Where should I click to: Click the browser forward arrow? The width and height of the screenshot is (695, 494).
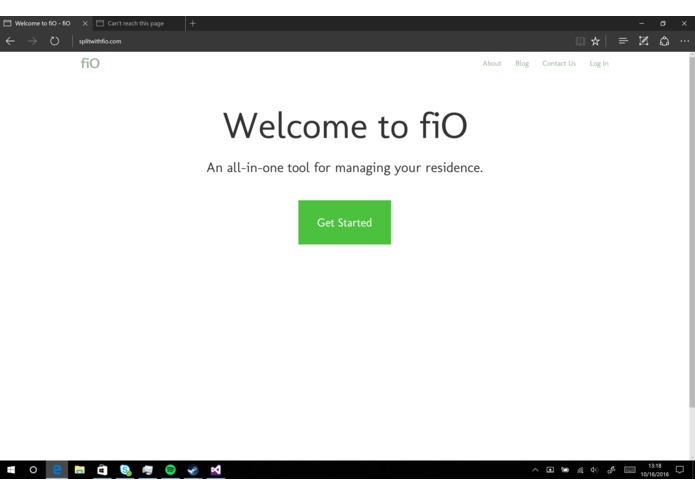pyautogui.click(x=32, y=41)
